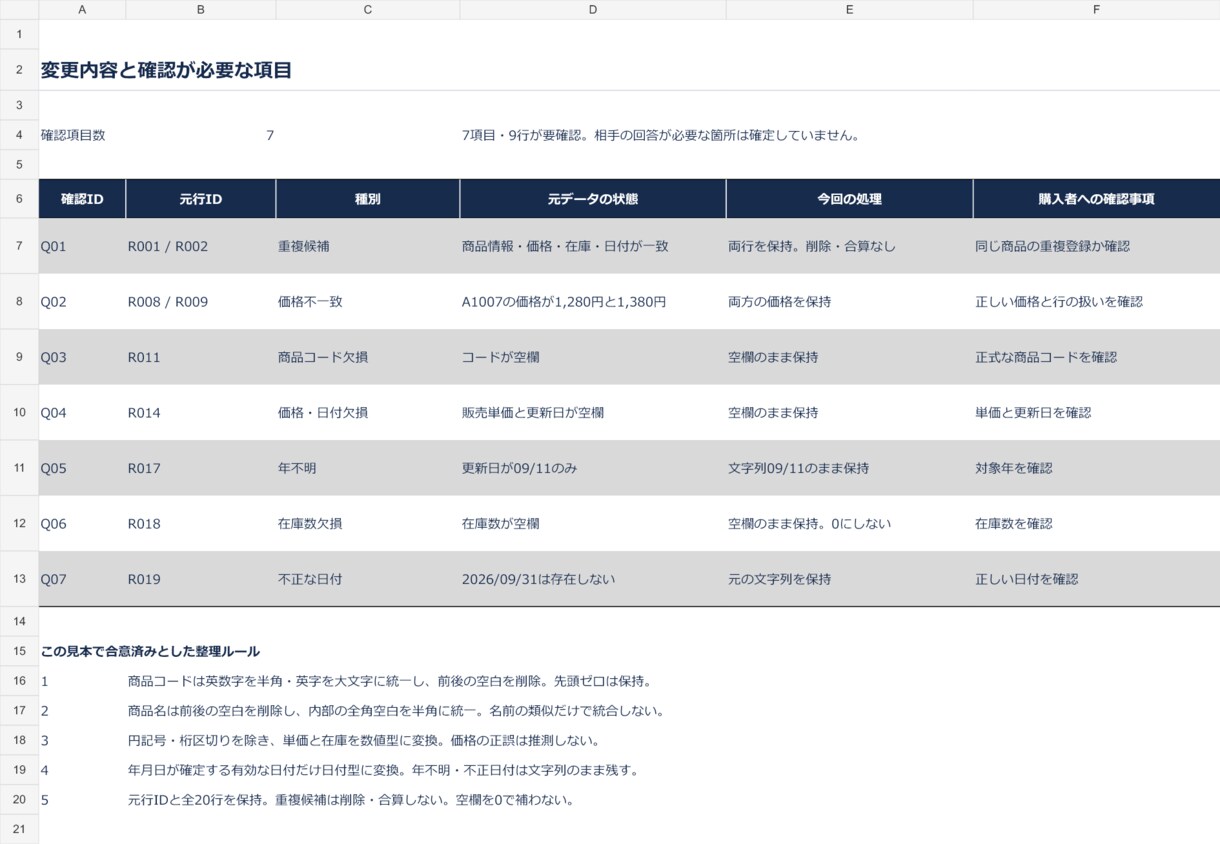Select cell 空欄のまま保持。0にしない
Screen dimensions: 1220x844
pyautogui.click(x=849, y=524)
